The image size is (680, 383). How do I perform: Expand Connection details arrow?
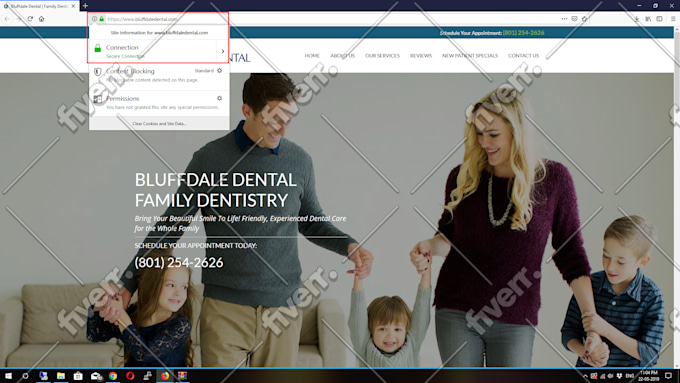[223, 51]
